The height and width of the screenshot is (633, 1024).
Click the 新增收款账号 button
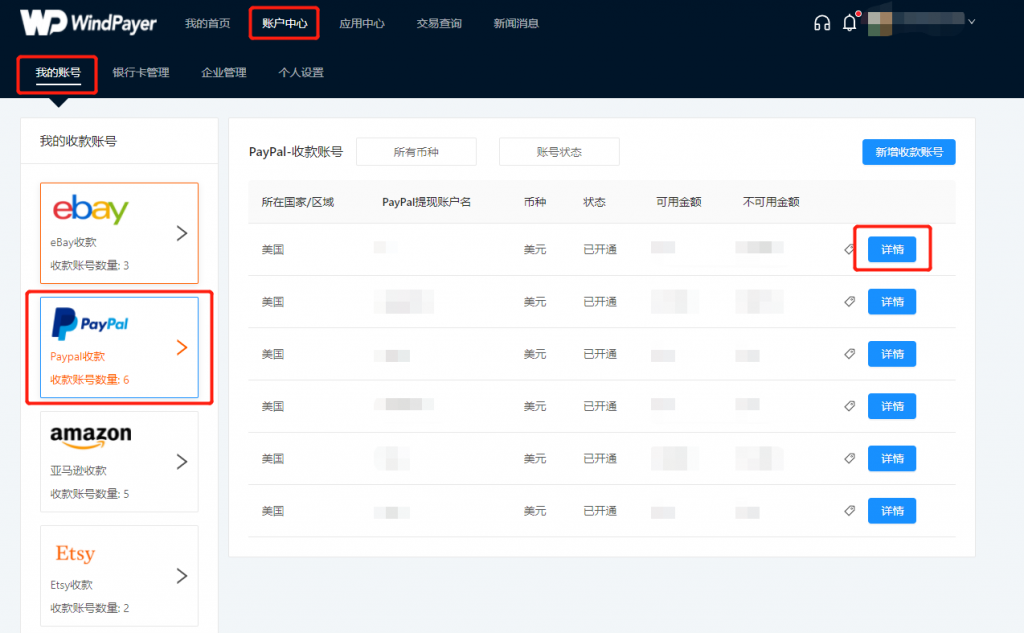pos(908,152)
